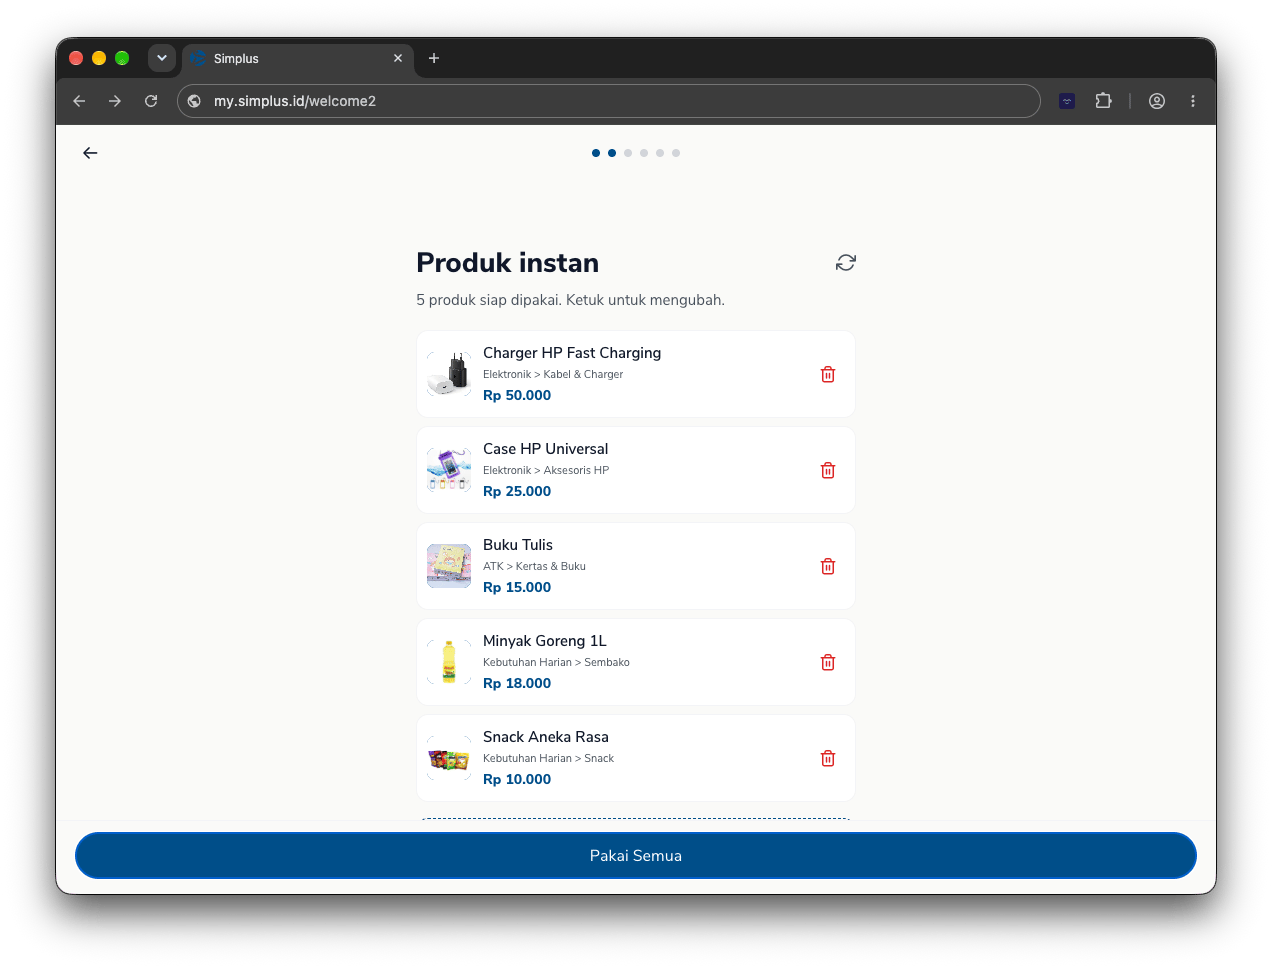Delete the Charger HP Fast Charging product
Screen dimensions: 1272x968
tap(828, 374)
